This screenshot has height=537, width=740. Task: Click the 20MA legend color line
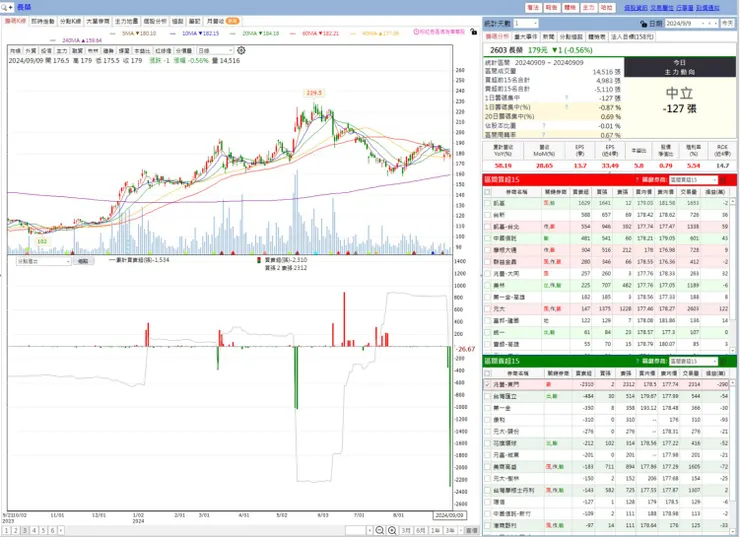tap(233, 34)
